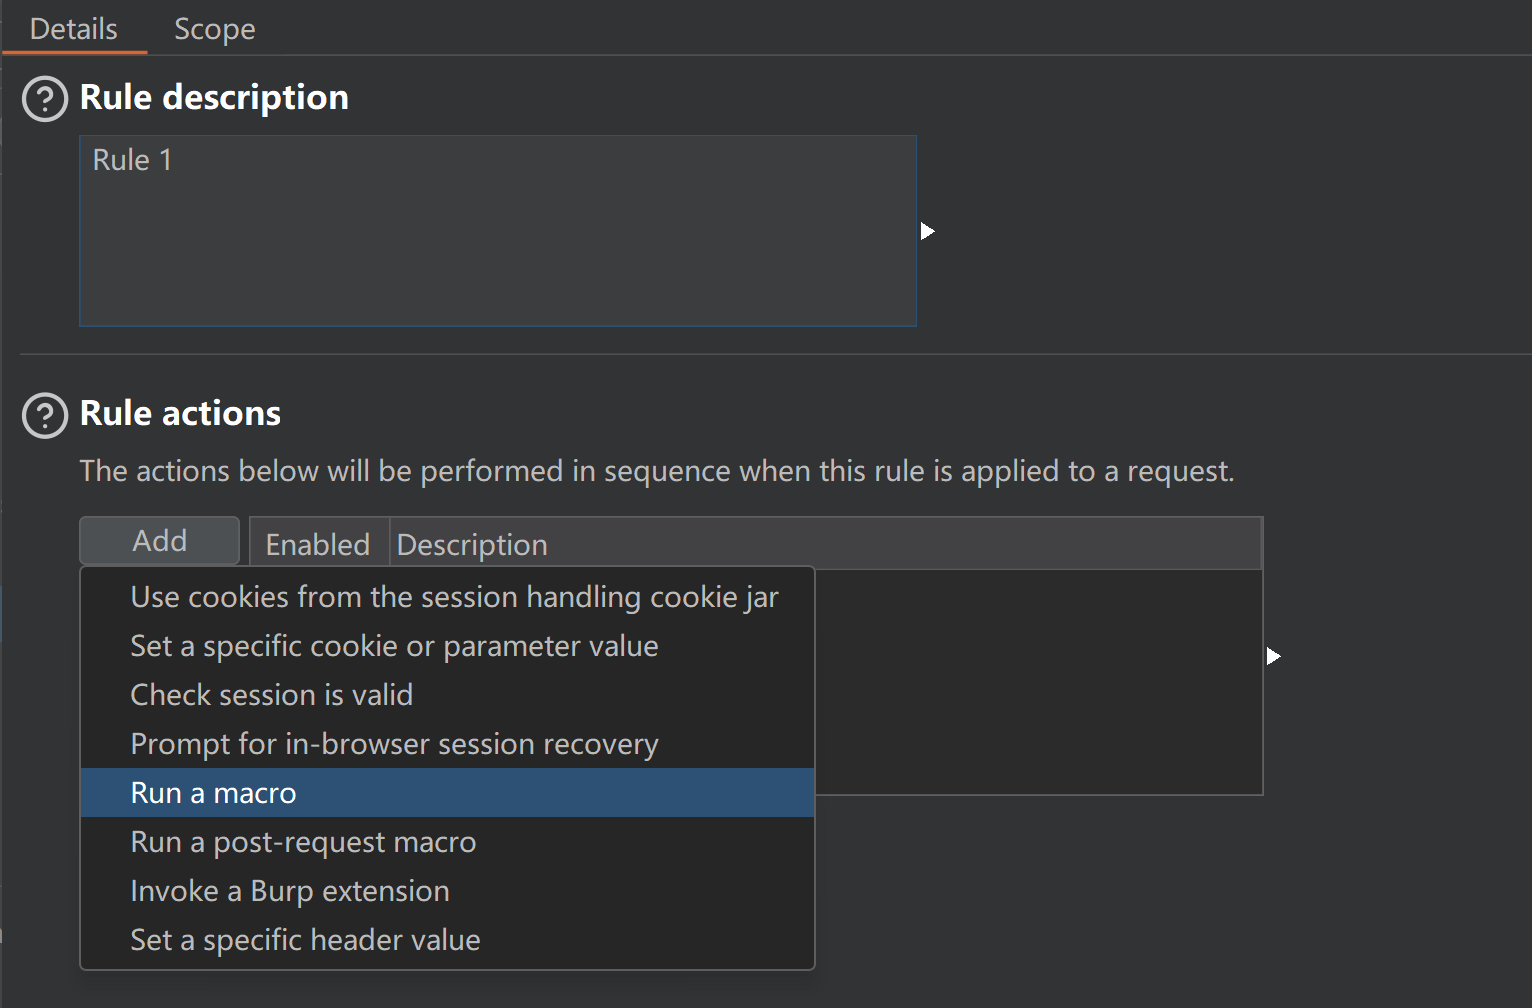Click the Rule actions help icon
The height and width of the screenshot is (1008, 1532).
[45, 416]
